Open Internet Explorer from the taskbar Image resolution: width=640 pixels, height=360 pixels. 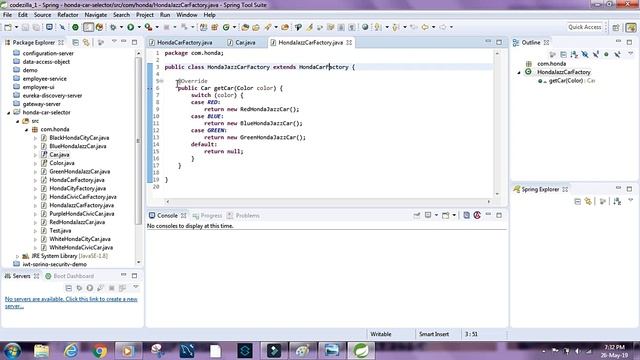[x=71, y=351]
